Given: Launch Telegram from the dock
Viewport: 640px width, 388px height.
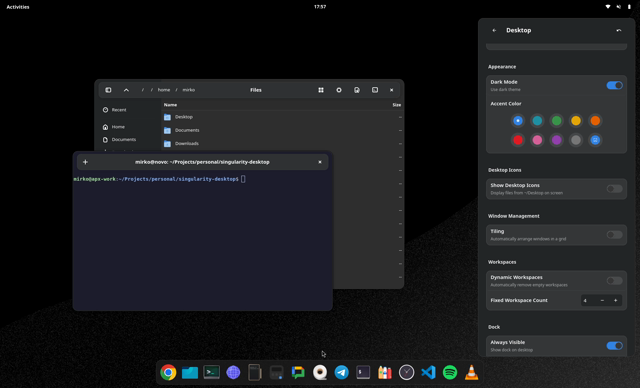Looking at the screenshot, I should pos(342,372).
